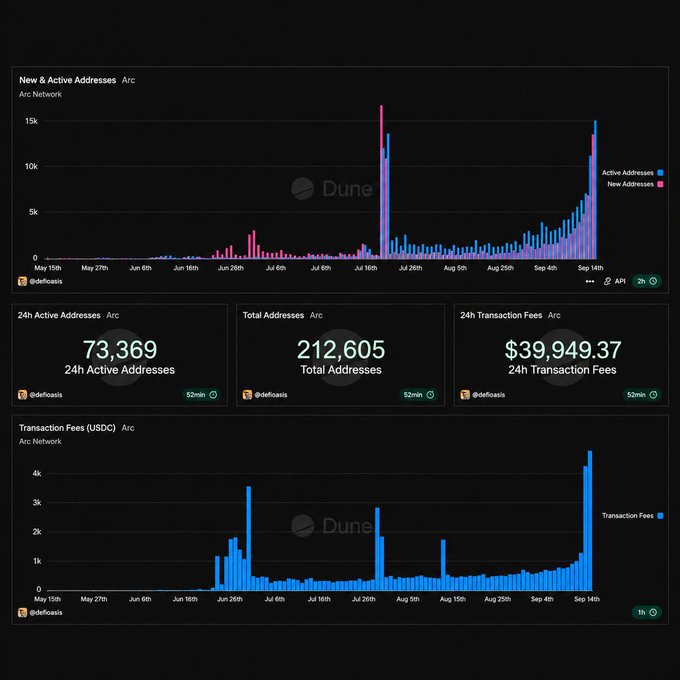Click the tallest blue bar at the end of the fees chart
The height and width of the screenshot is (680, 680).
[590, 520]
